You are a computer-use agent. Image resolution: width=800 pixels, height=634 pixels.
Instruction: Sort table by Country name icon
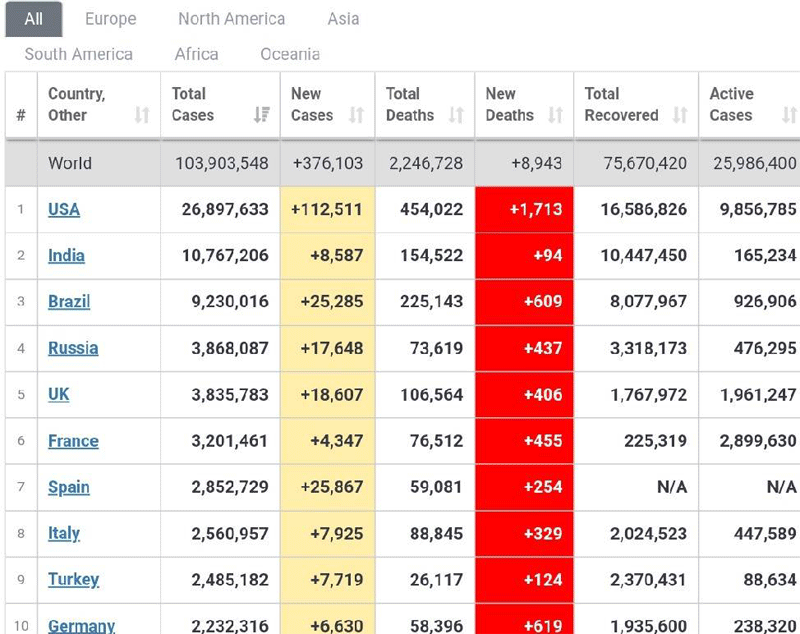click(141, 115)
